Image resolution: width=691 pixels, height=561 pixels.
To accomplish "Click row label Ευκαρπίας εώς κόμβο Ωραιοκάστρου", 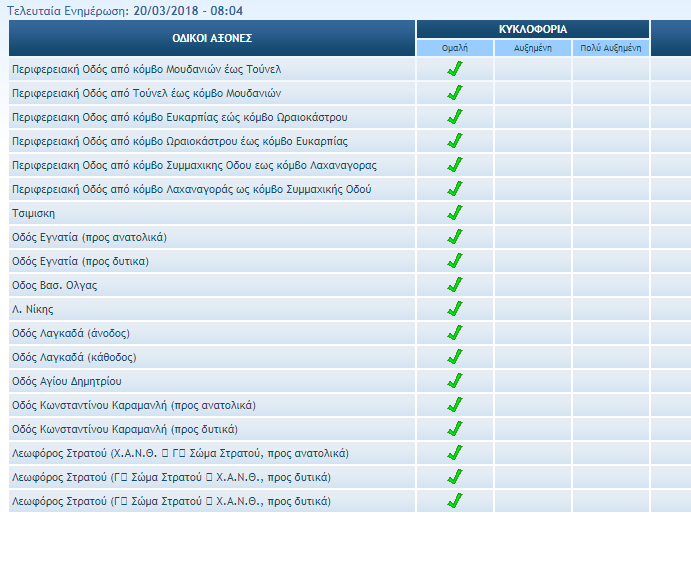I will pyautogui.click(x=179, y=117).
